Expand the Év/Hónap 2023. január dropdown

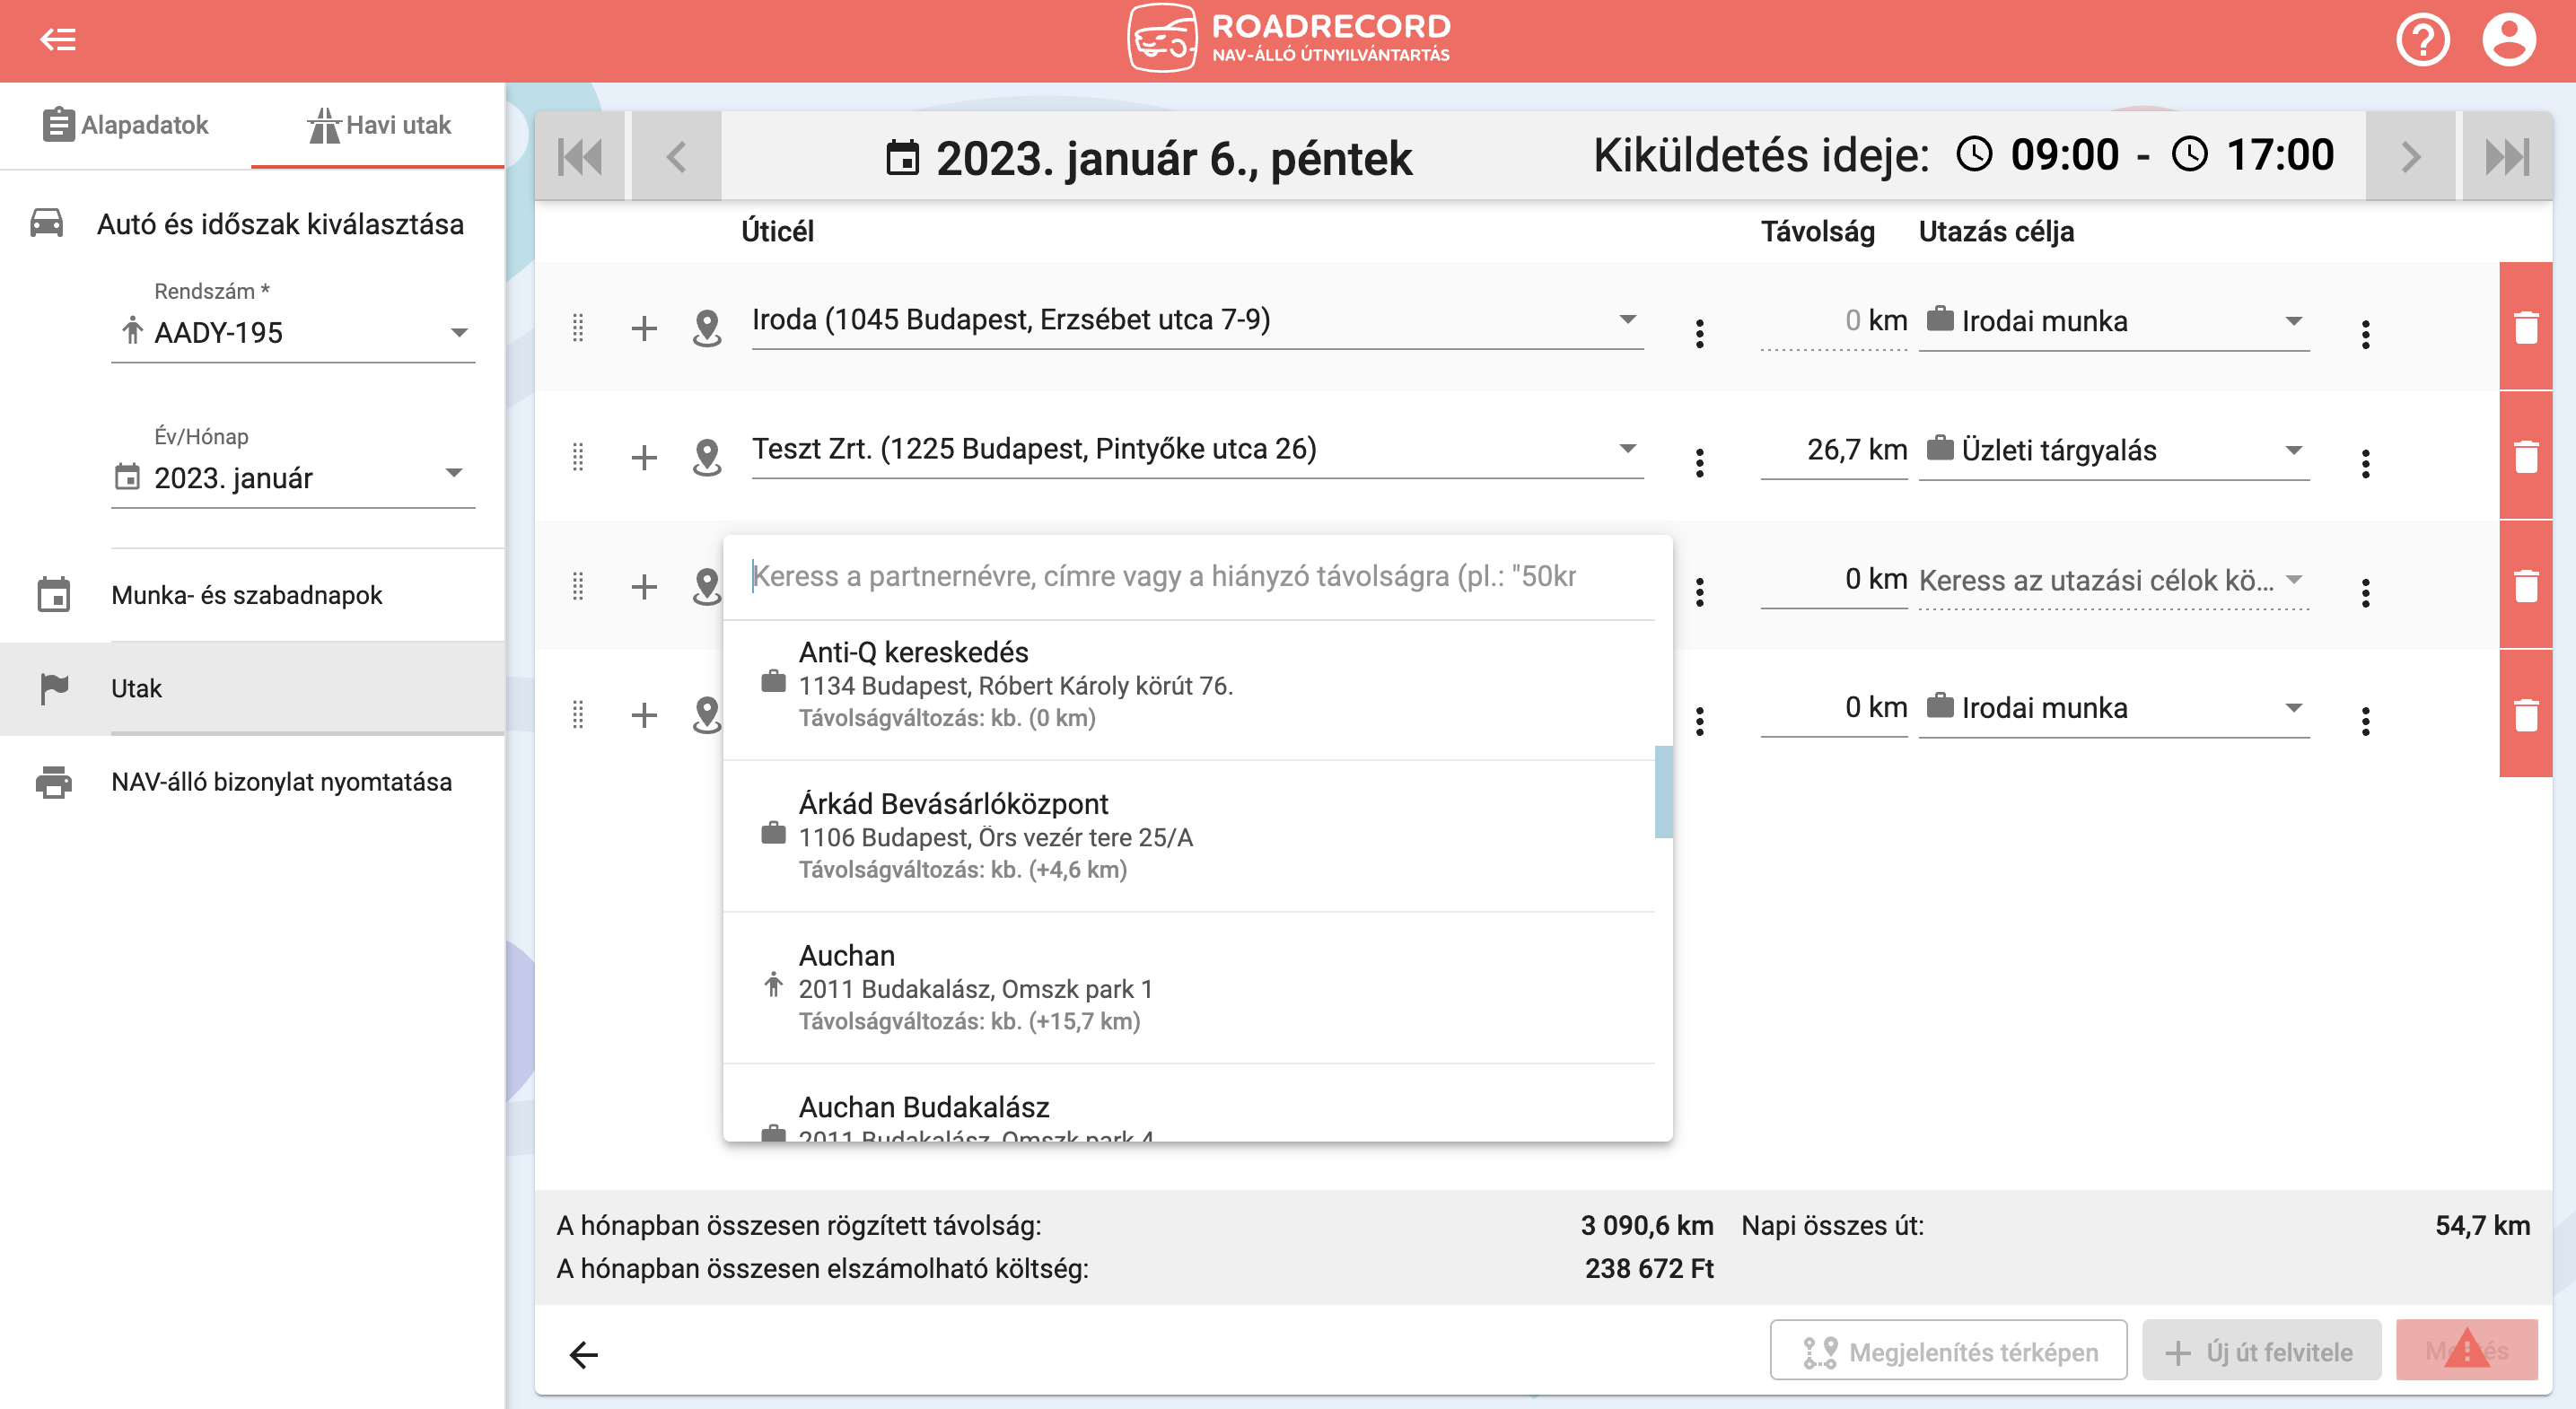click(293, 478)
